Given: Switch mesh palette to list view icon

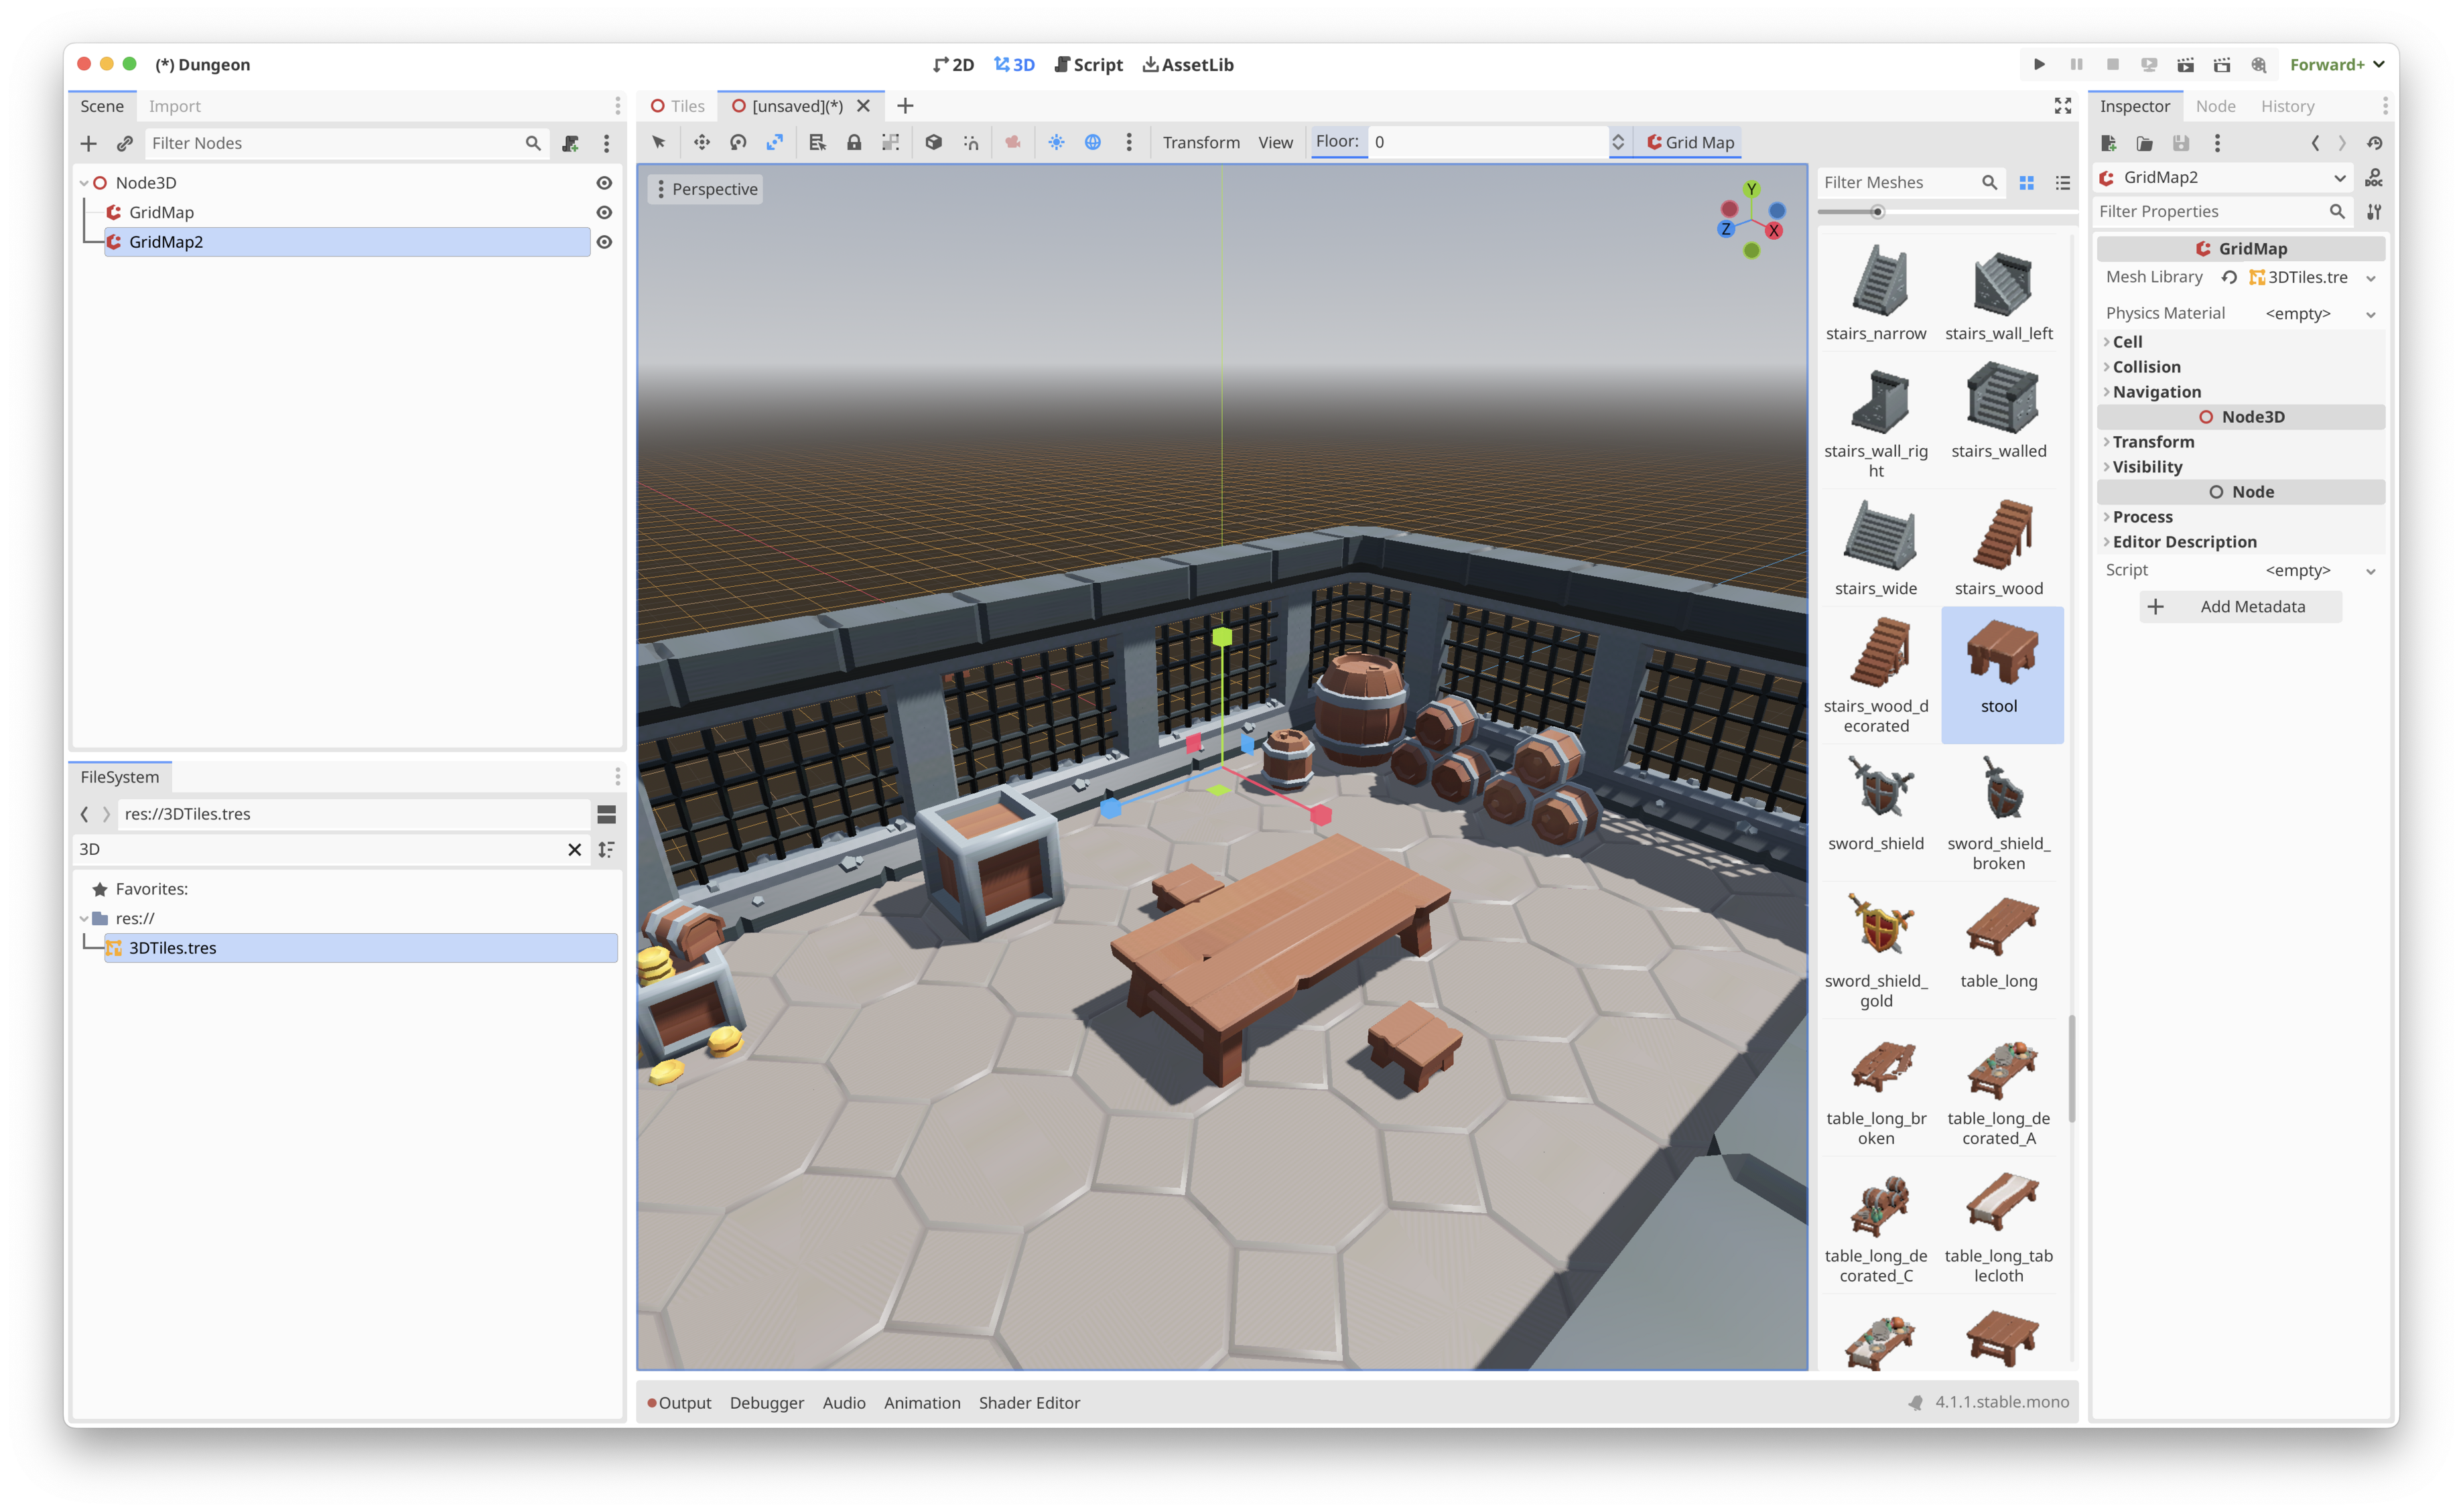Looking at the screenshot, I should coord(2063,182).
